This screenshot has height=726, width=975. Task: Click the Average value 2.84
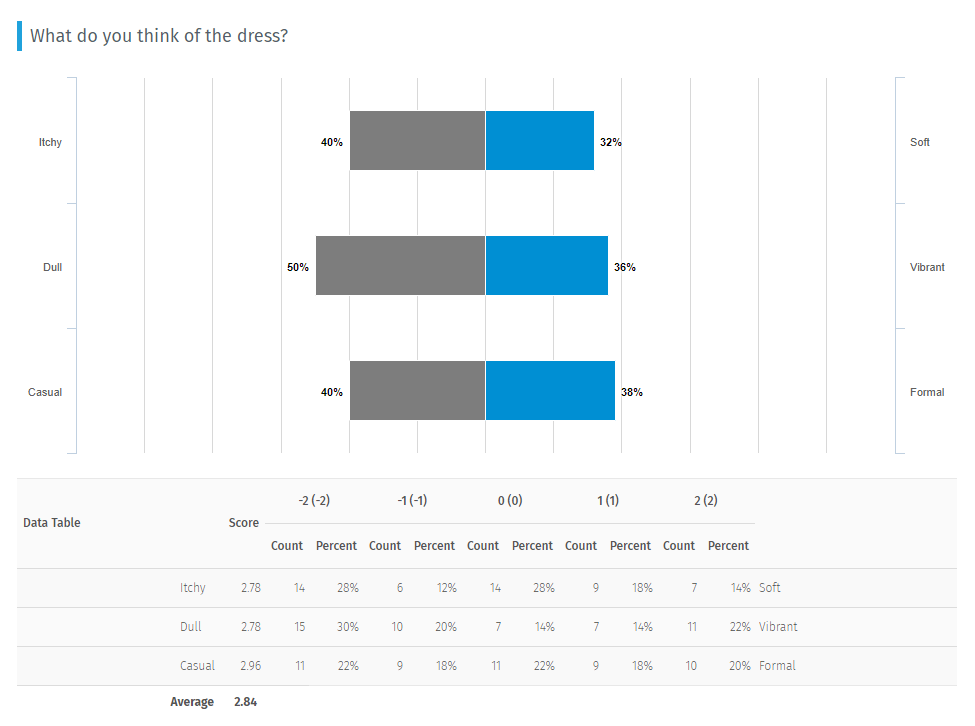[x=245, y=702]
